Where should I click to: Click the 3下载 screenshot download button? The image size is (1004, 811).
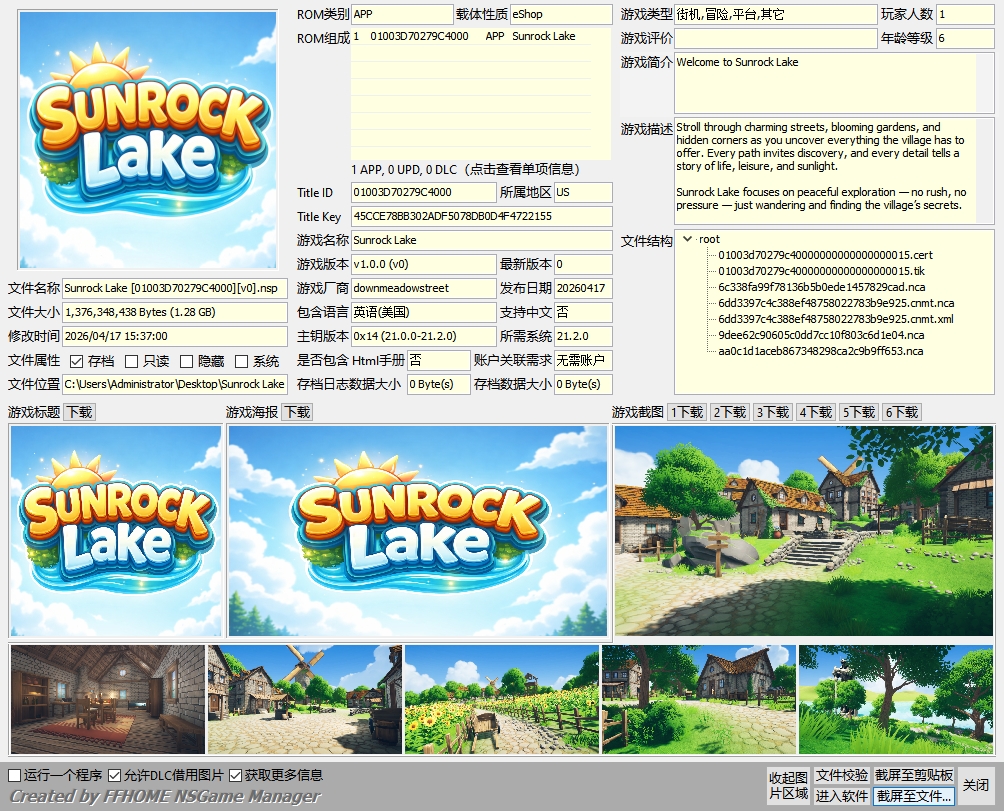pyautogui.click(x=772, y=412)
